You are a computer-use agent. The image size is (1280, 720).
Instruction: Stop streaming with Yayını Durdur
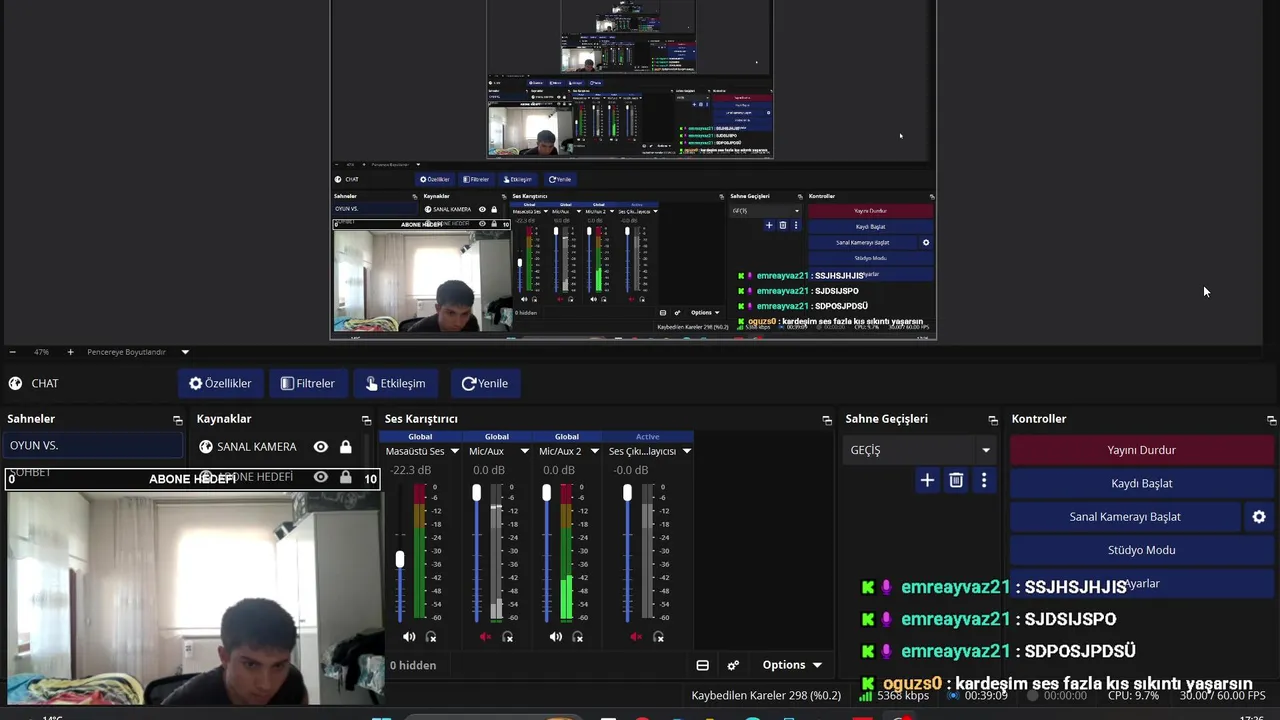click(x=1141, y=450)
